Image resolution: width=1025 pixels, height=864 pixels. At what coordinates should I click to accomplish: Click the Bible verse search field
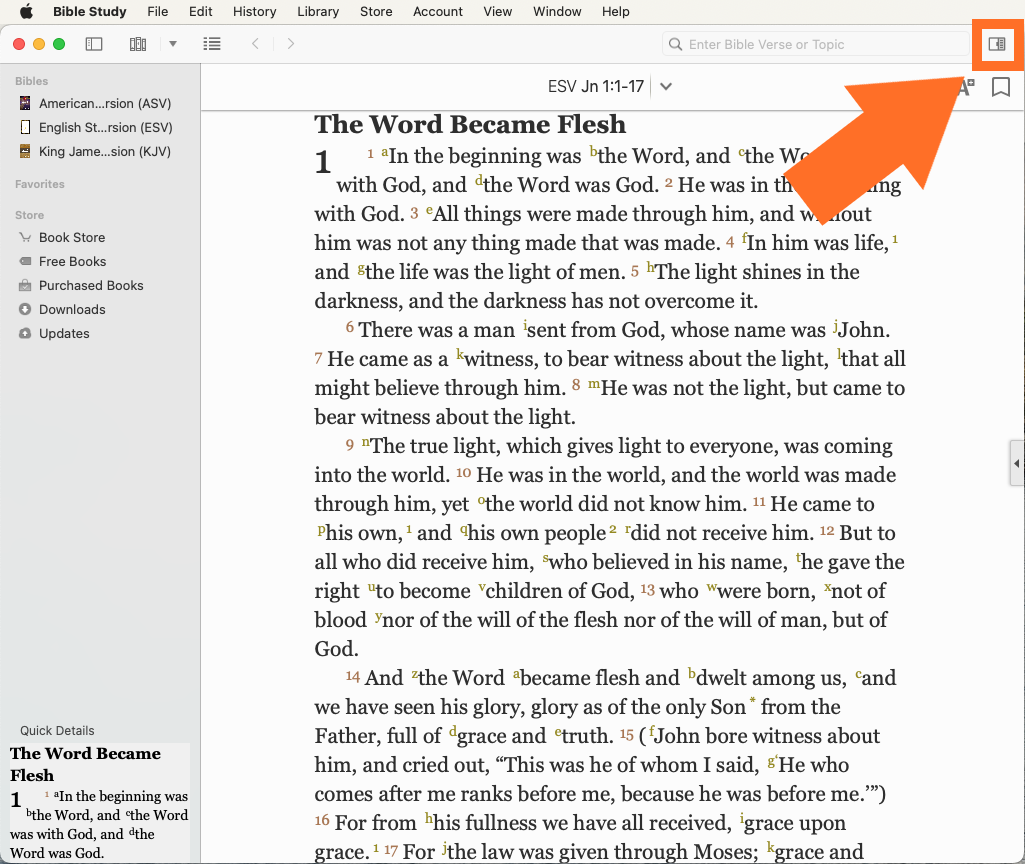click(x=815, y=44)
